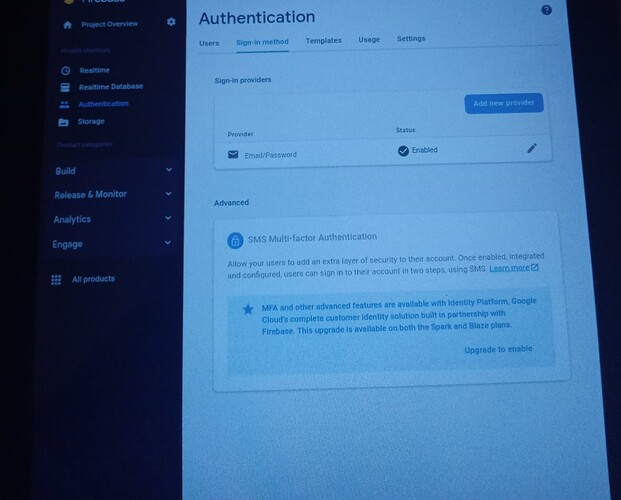621x500 pixels.
Task: Go to Realtime Database in sidebar
Action: 111,87
